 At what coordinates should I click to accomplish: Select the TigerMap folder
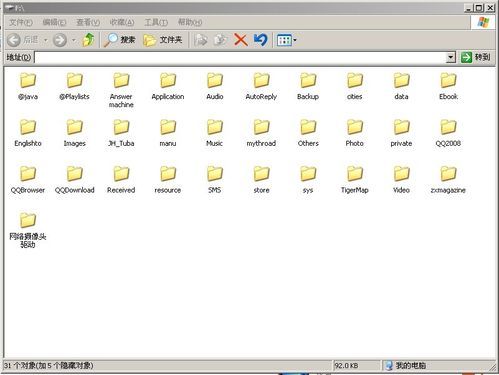[355, 180]
